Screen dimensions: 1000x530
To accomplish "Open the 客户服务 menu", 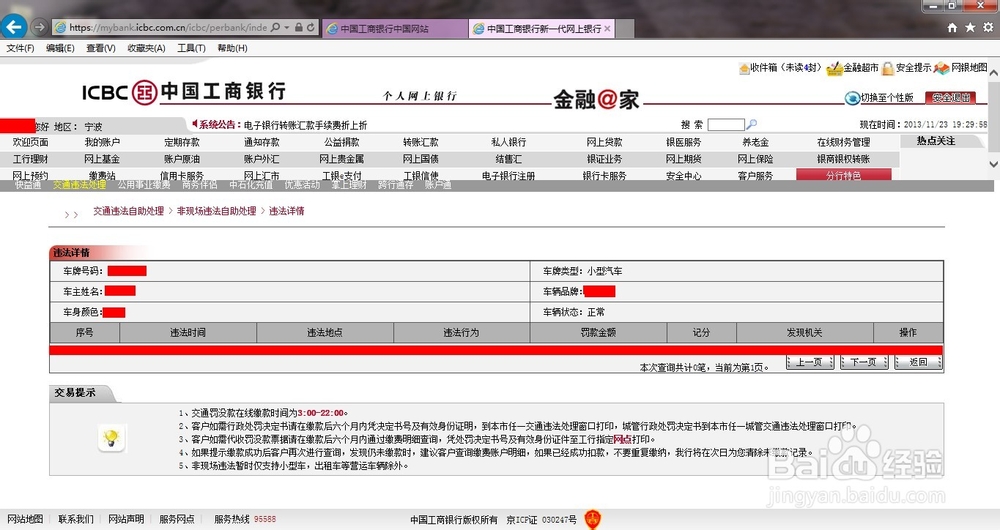I will (x=755, y=175).
